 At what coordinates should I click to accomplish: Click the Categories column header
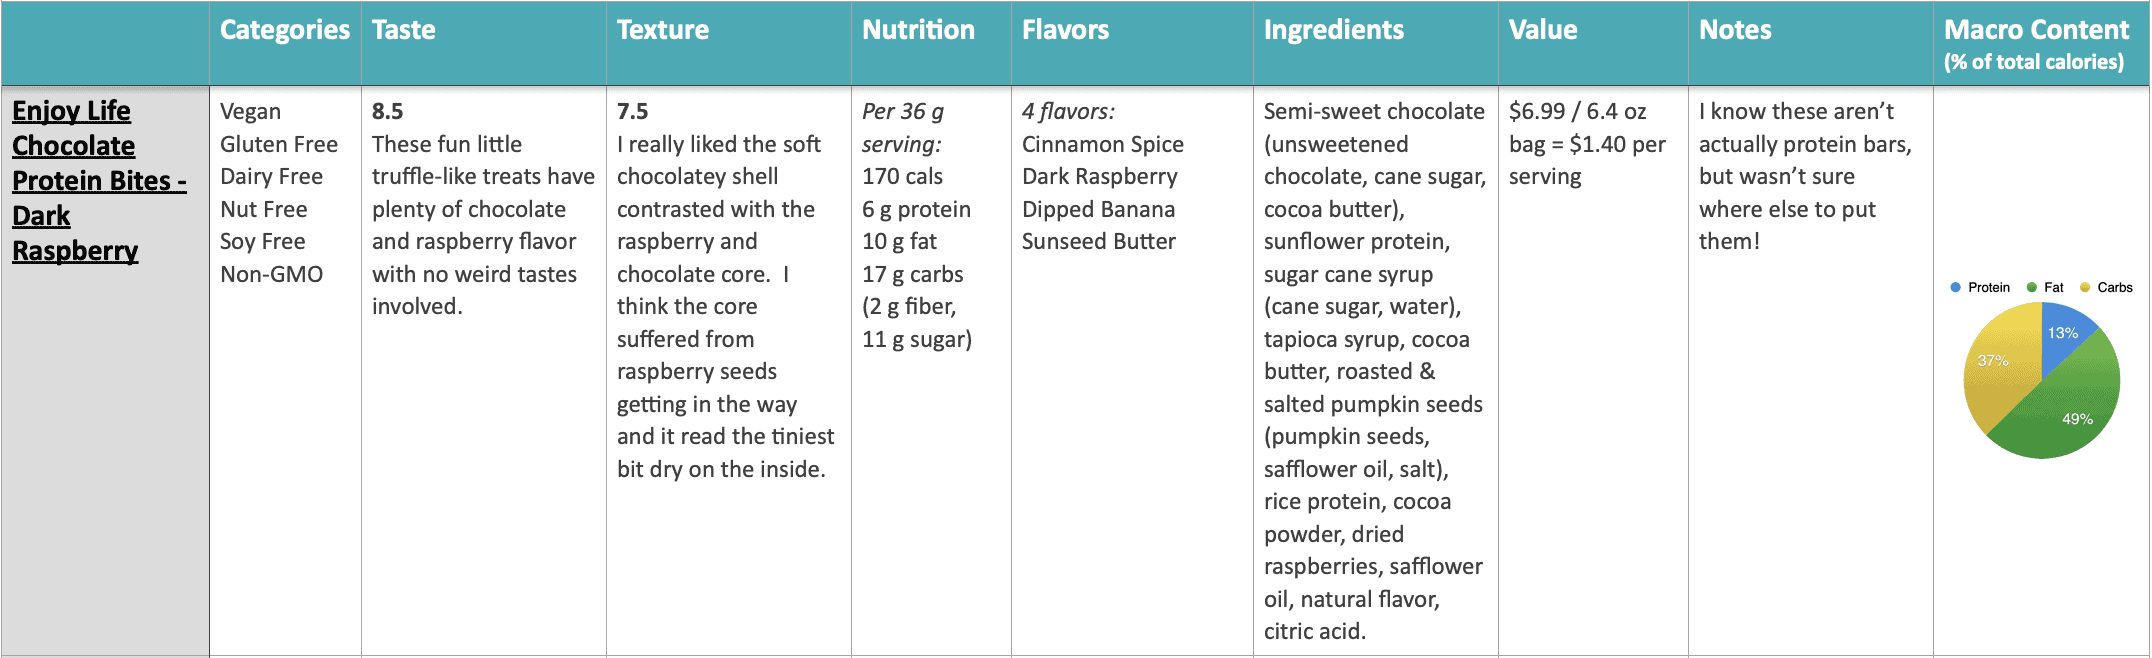285,30
